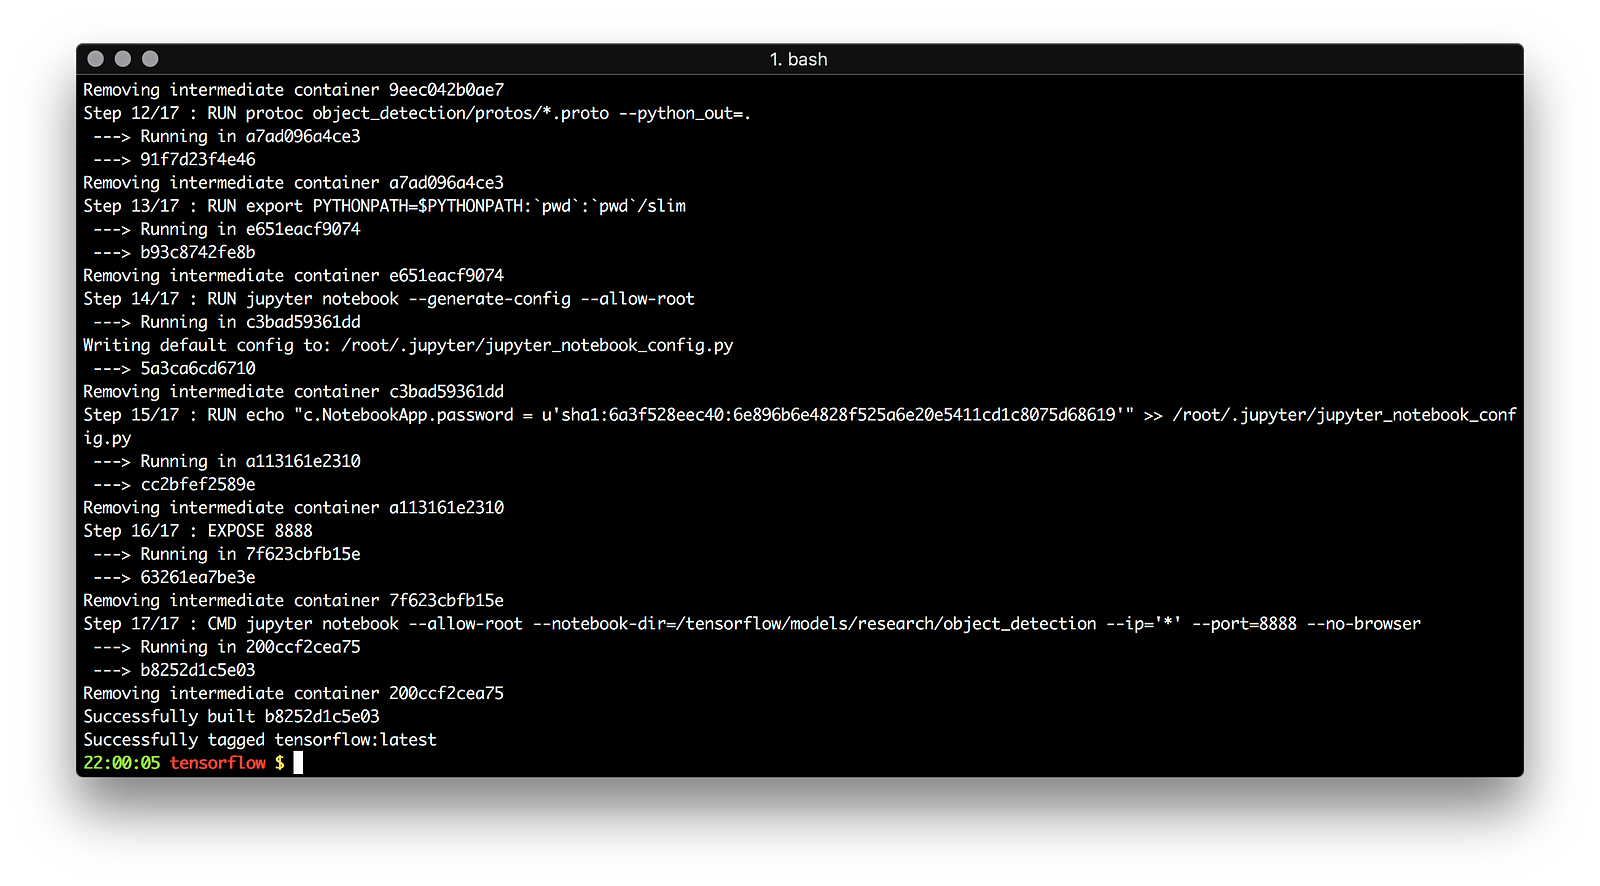Screen dimensions: 1600x886
Task: Click 'Step 16/17 : EXPOSE 8888' line
Action: (x=198, y=531)
